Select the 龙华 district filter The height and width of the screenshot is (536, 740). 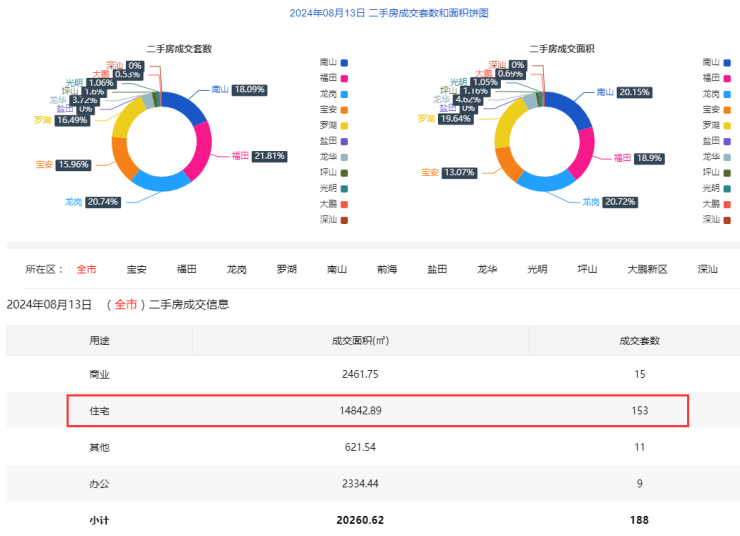[487, 269]
